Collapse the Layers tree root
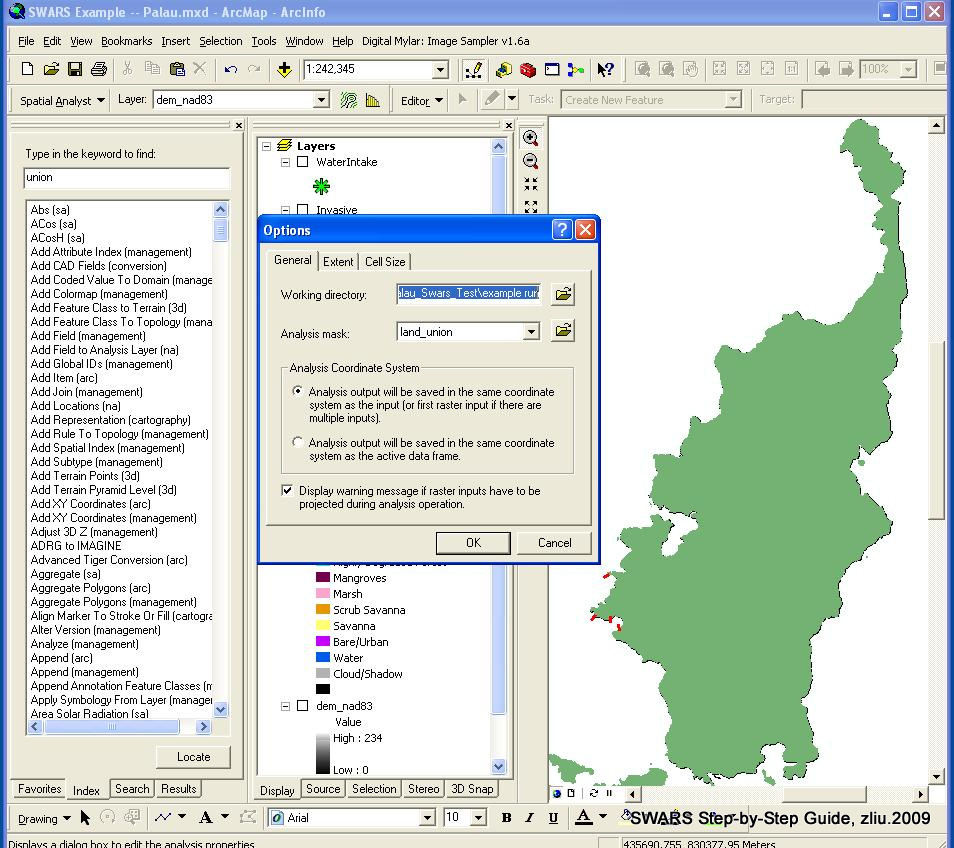 click(266, 146)
